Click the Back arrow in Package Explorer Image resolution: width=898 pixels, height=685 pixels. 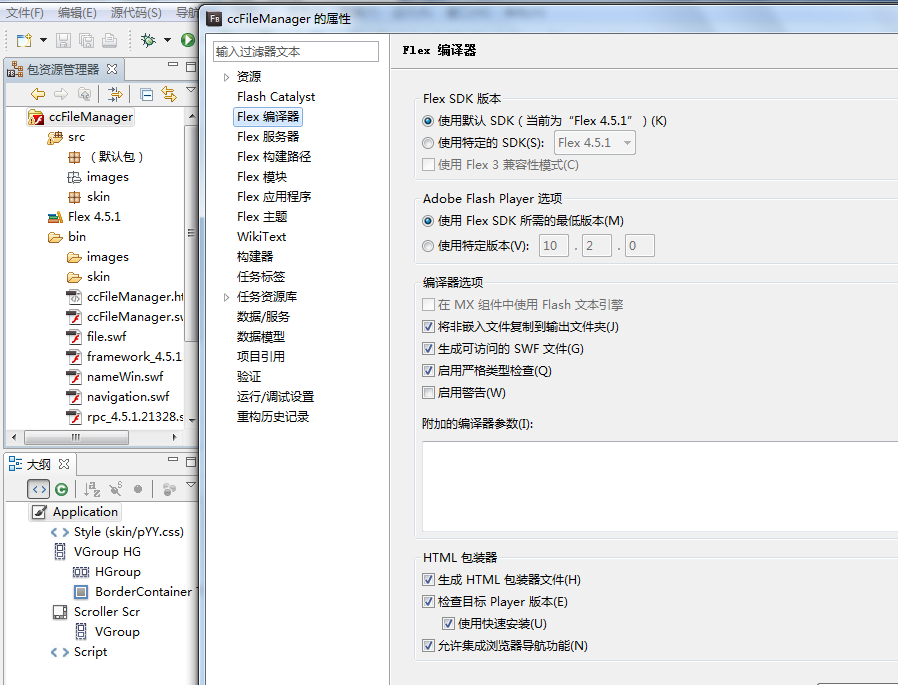pyautogui.click(x=38, y=94)
